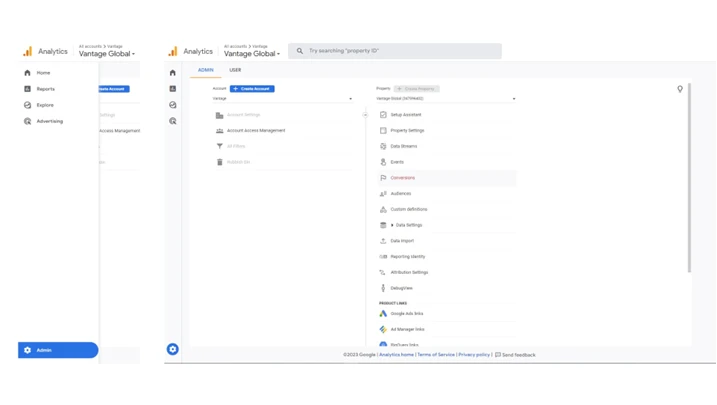Click collapsed sidebar Home icon
The width and height of the screenshot is (717, 405).
point(173,73)
